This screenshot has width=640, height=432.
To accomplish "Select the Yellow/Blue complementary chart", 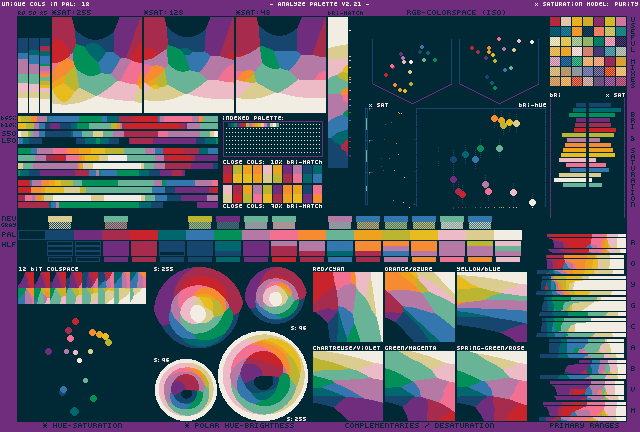I will 491,307.
